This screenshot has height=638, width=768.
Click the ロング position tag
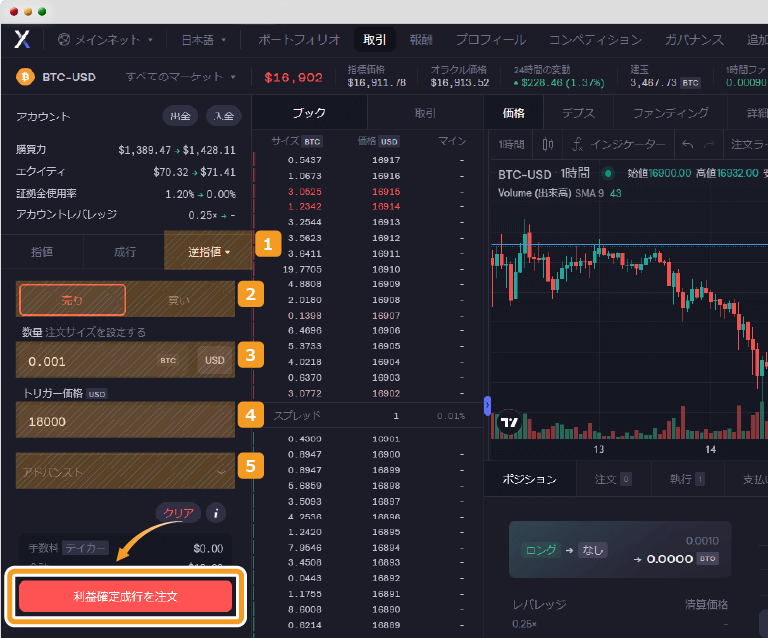click(x=541, y=550)
